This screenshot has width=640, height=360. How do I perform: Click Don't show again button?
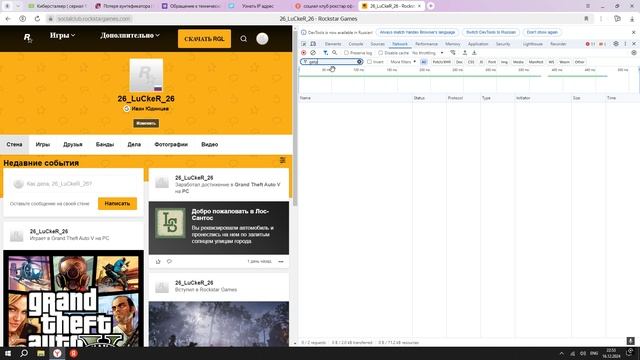click(x=542, y=32)
